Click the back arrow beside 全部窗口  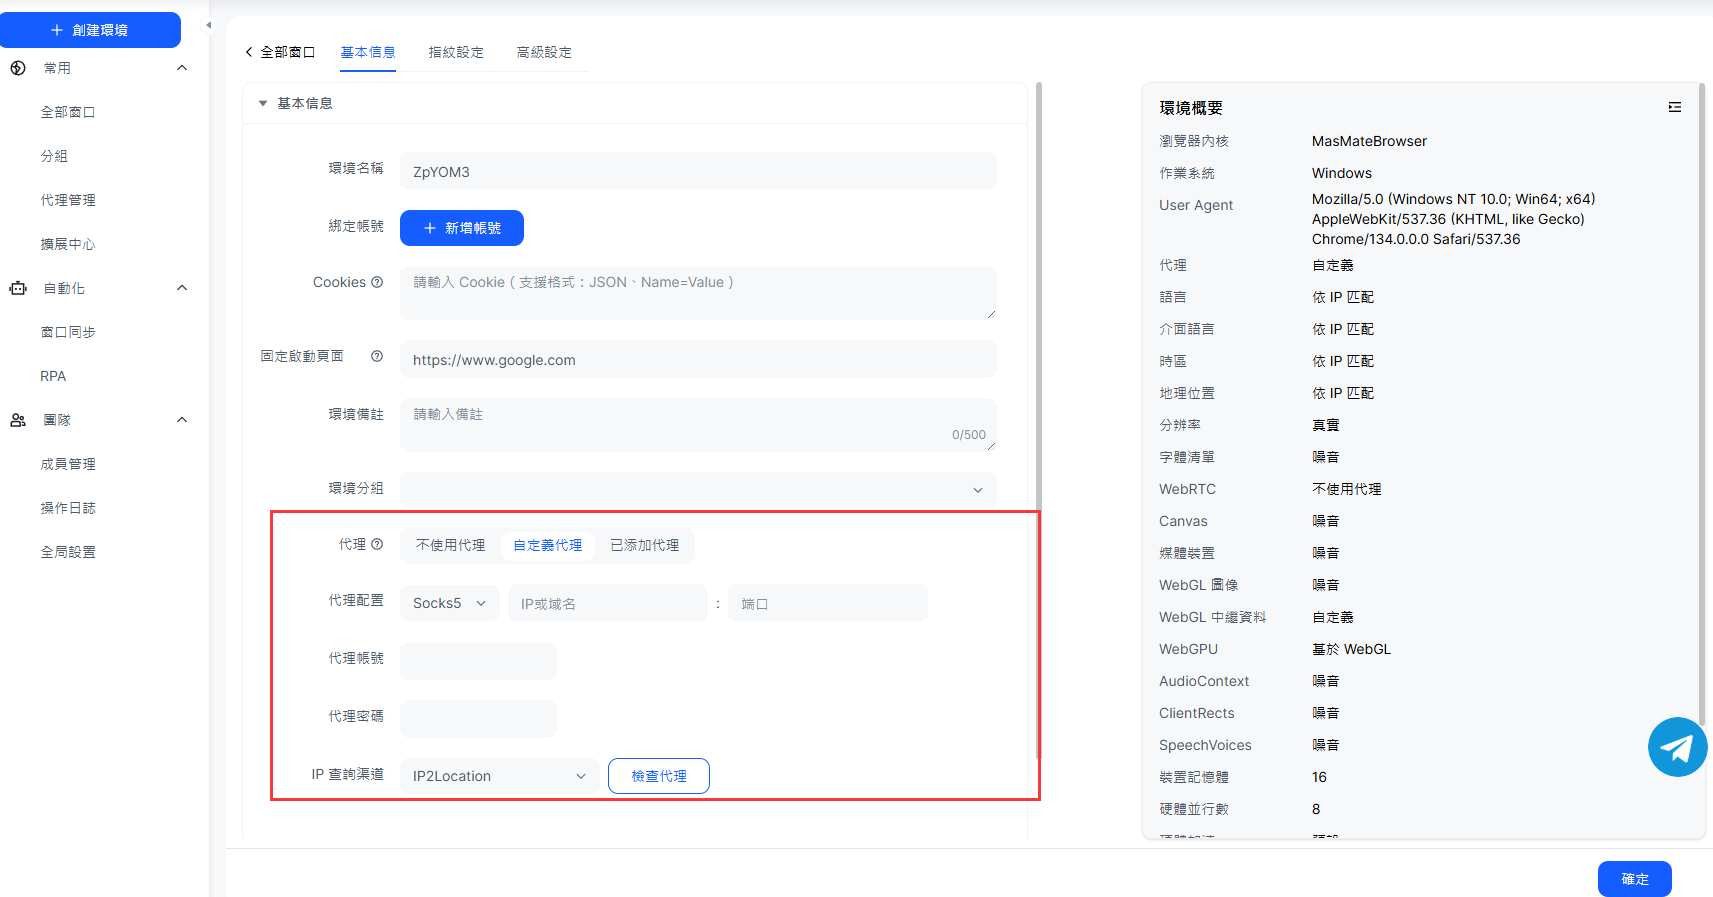tap(249, 52)
